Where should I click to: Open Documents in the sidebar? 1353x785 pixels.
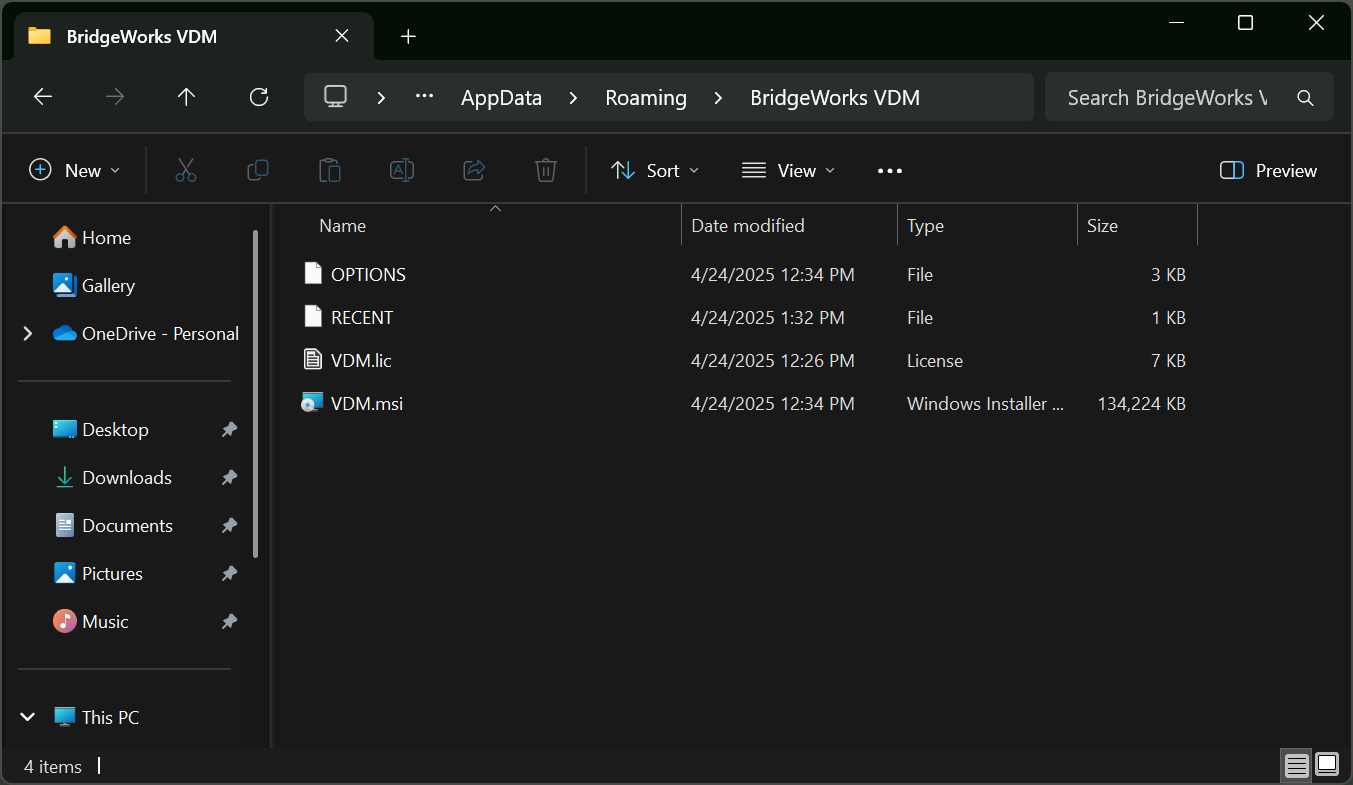tap(113, 526)
